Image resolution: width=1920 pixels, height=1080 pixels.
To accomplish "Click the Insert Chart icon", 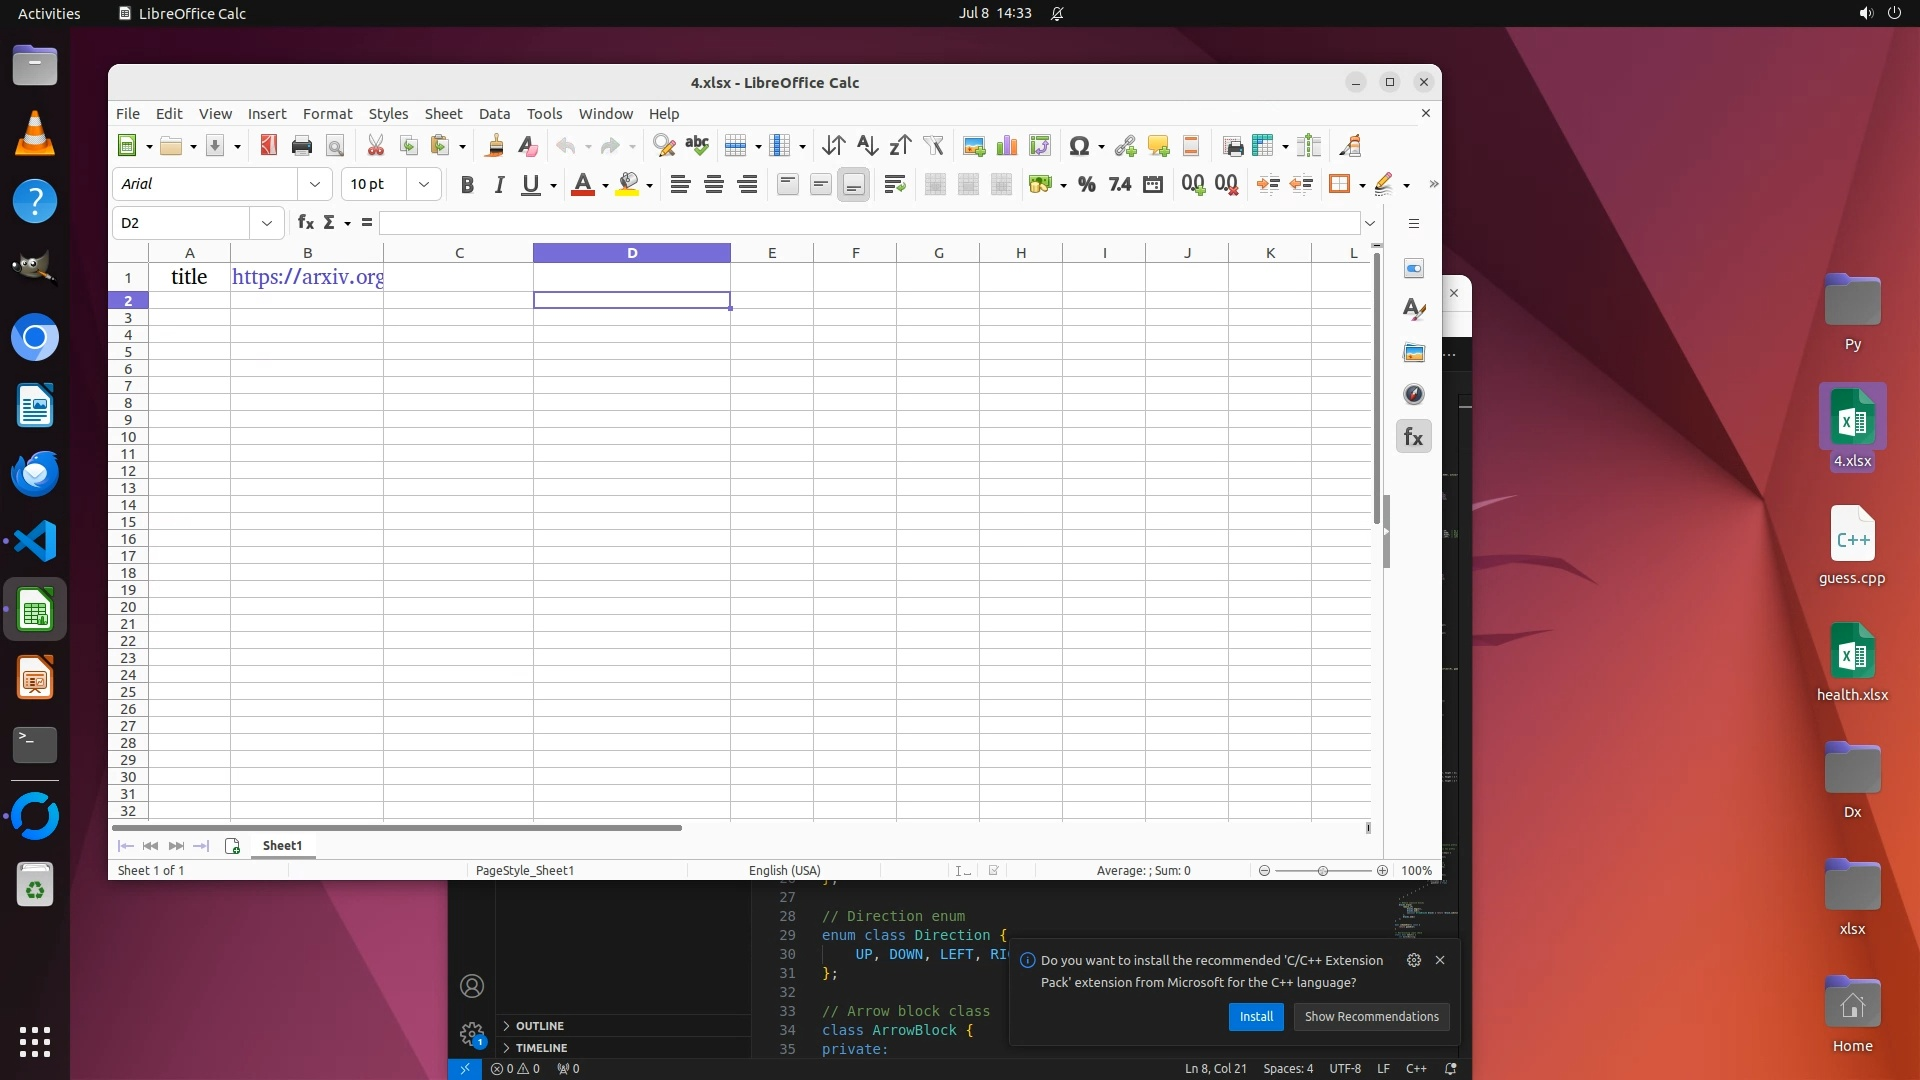I will click(1007, 146).
